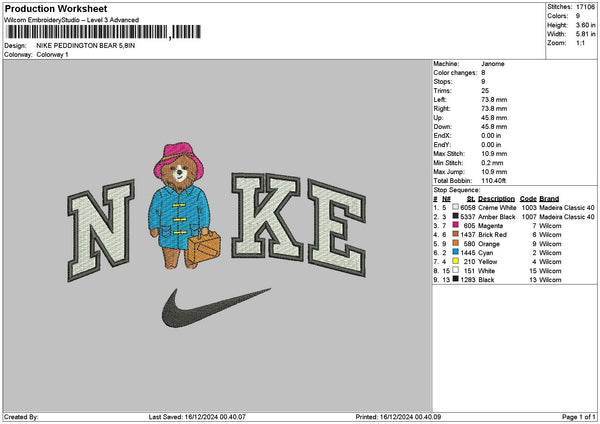The image size is (600, 424).
Task: Click the embroidered letter E
Action: 337,228
